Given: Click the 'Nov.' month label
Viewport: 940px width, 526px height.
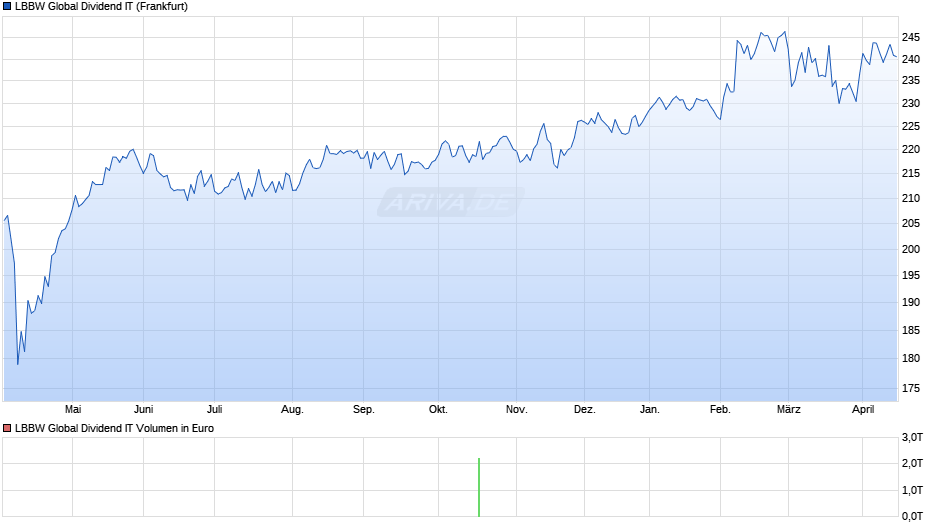Looking at the screenshot, I should (x=516, y=409).
